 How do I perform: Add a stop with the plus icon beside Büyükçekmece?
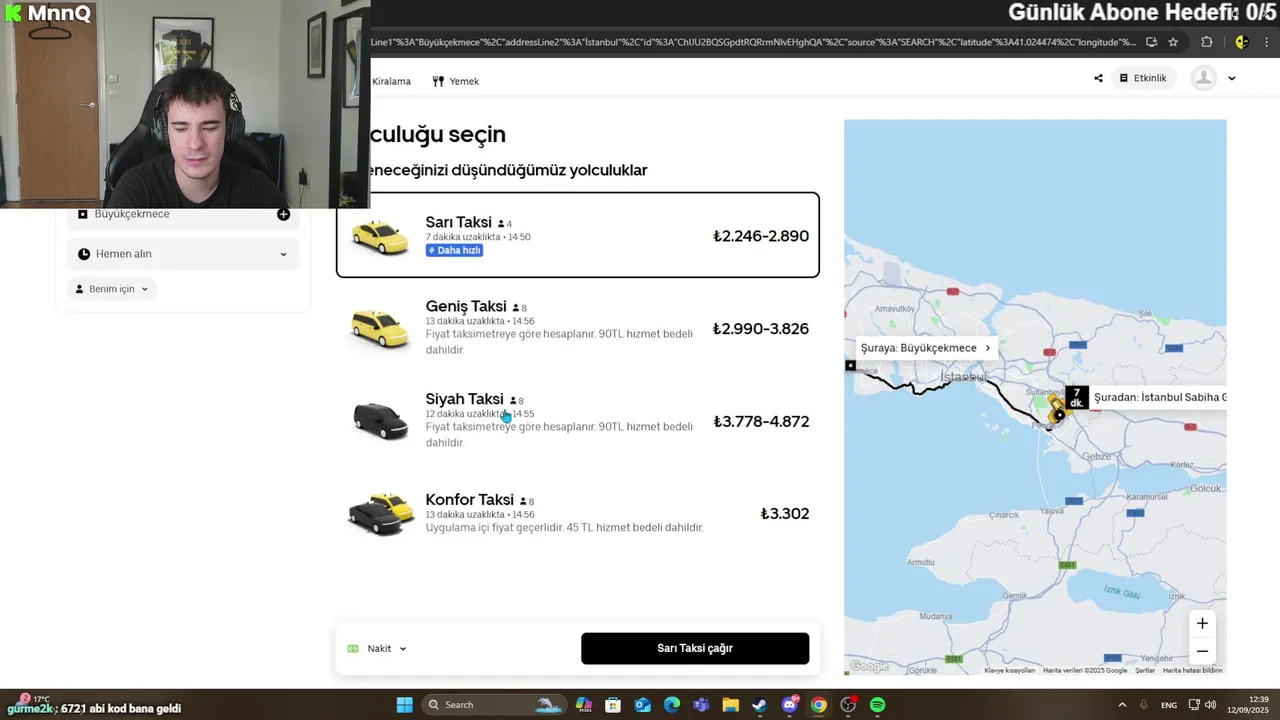point(283,214)
